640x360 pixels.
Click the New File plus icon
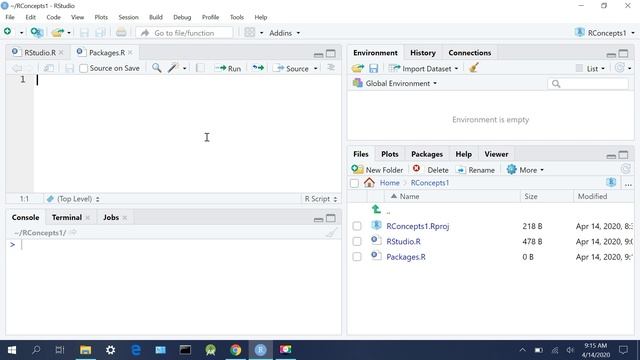[7, 32]
